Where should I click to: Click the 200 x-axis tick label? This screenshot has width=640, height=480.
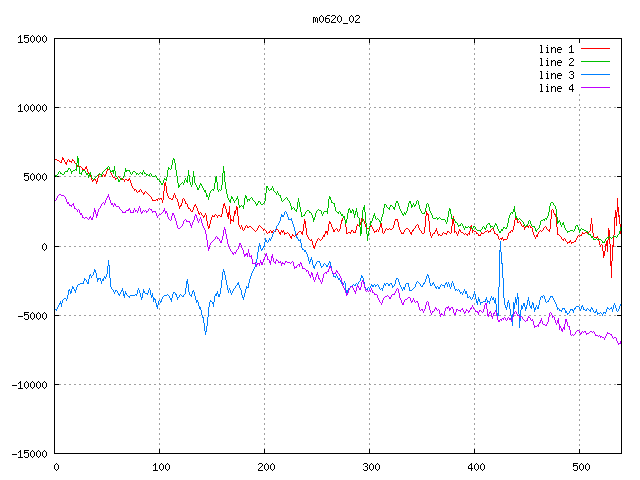(x=265, y=467)
